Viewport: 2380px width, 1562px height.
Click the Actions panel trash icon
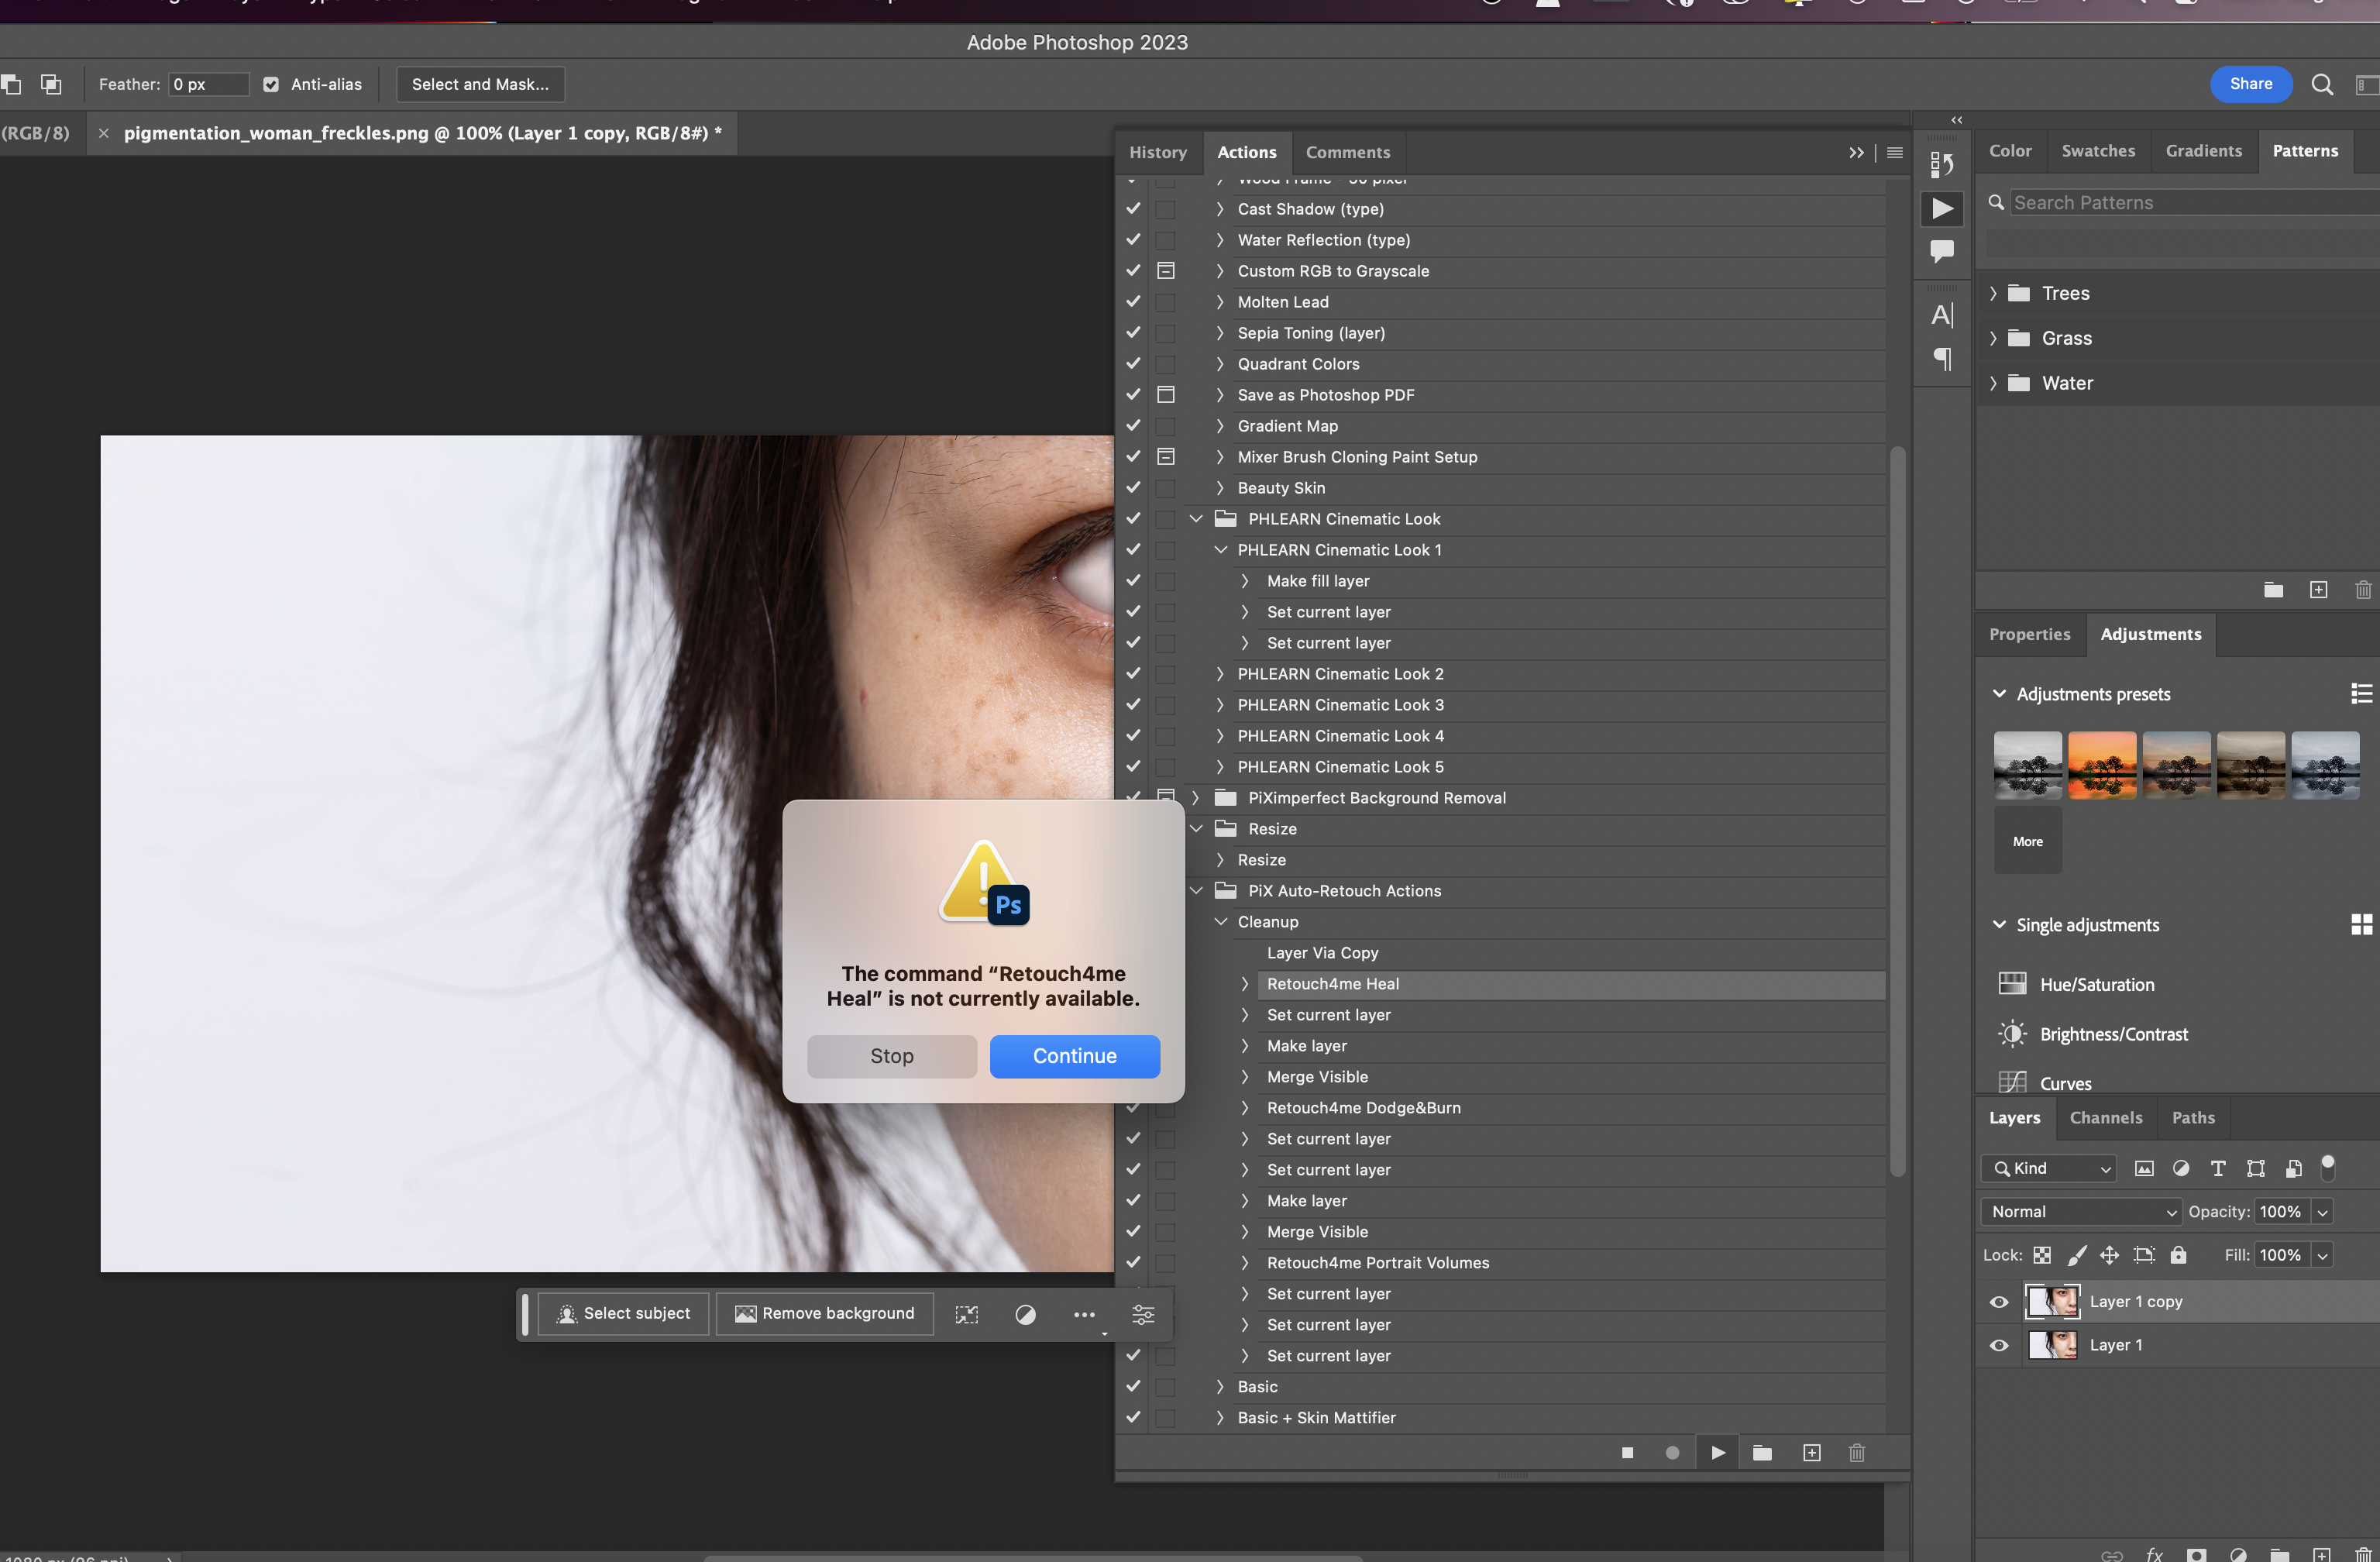point(1856,1453)
